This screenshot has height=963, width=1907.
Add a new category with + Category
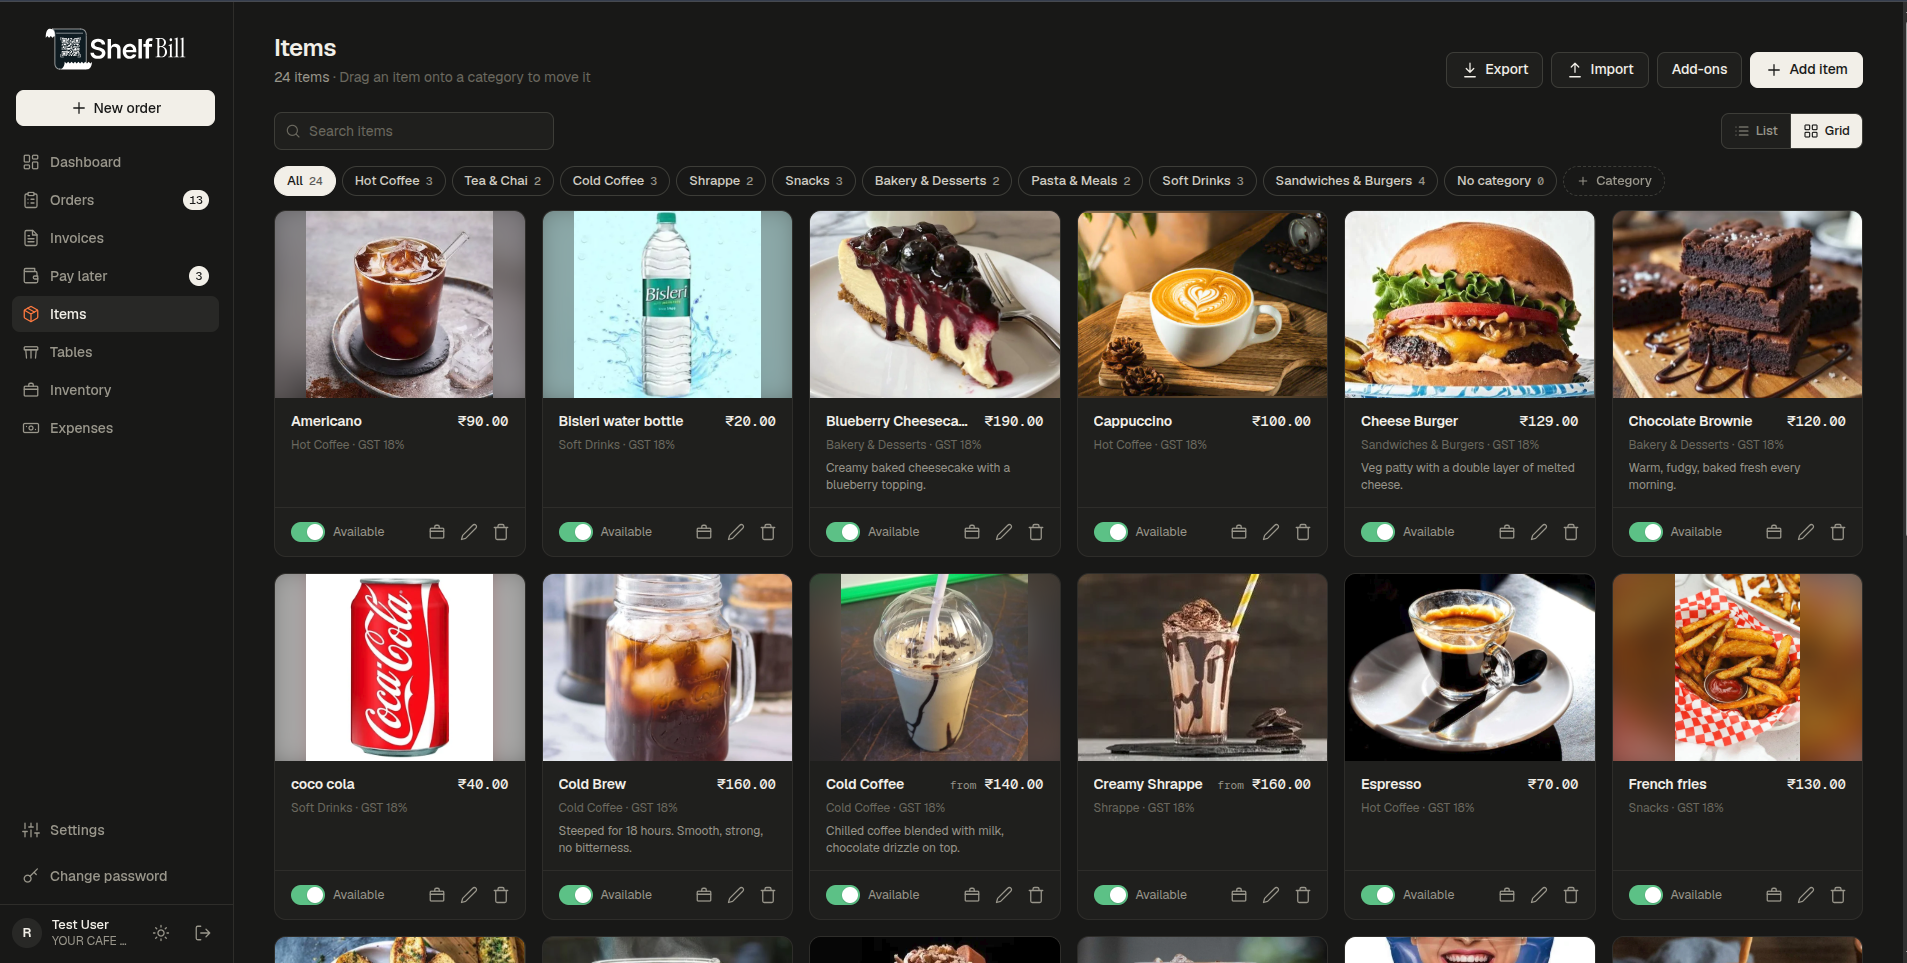pyautogui.click(x=1614, y=181)
